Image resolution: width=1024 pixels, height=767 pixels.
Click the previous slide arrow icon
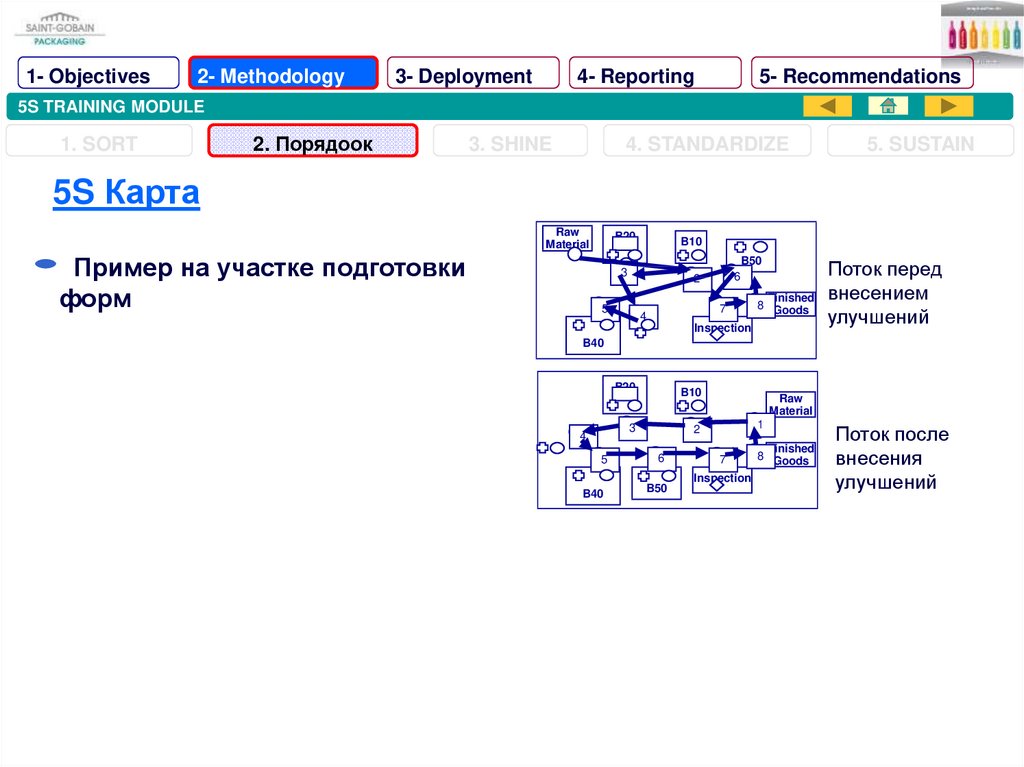827,106
